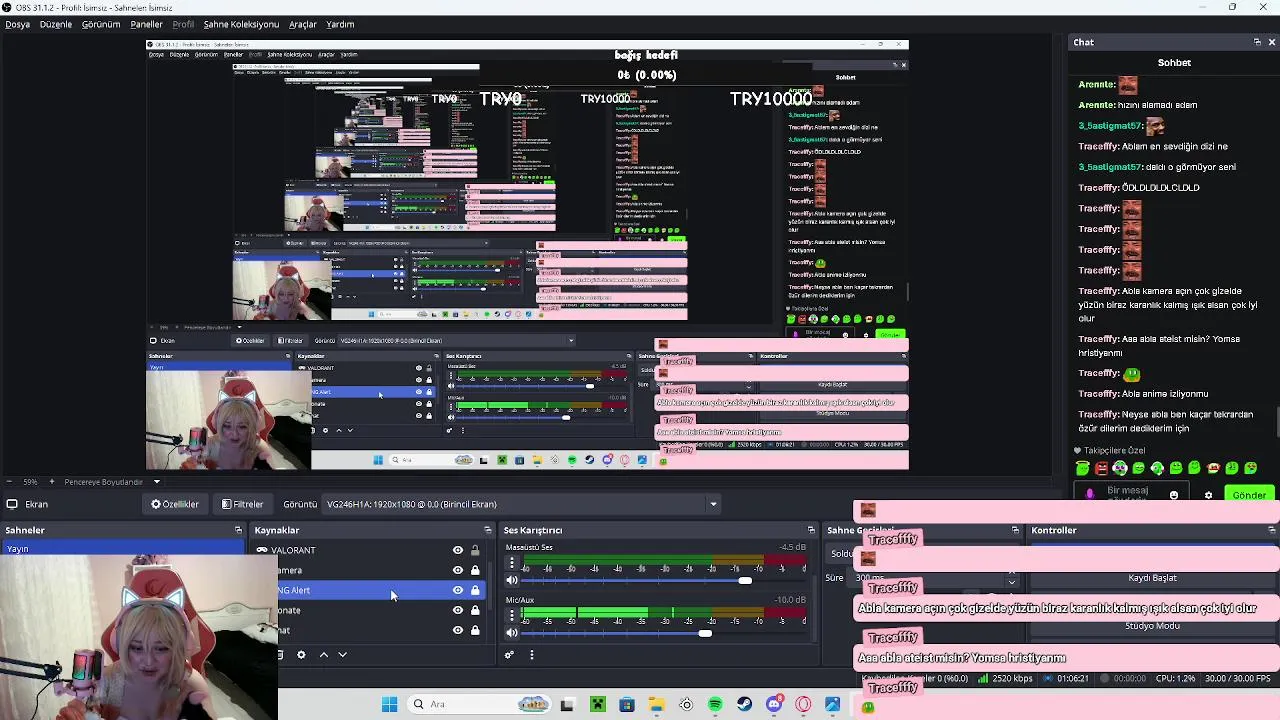Expand the display capture screen dropdown
This screenshot has width=1280, height=720.
point(522,504)
